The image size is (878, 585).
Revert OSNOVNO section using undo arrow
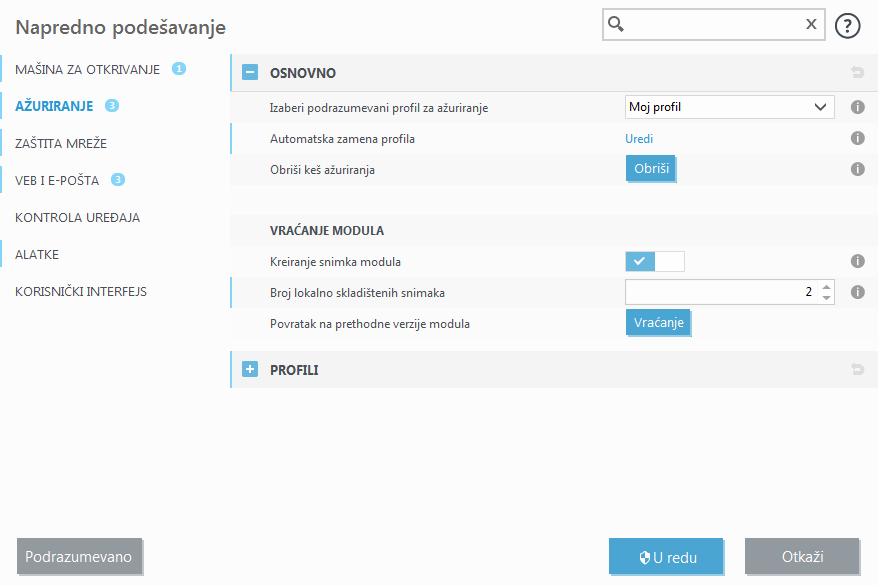point(857,72)
